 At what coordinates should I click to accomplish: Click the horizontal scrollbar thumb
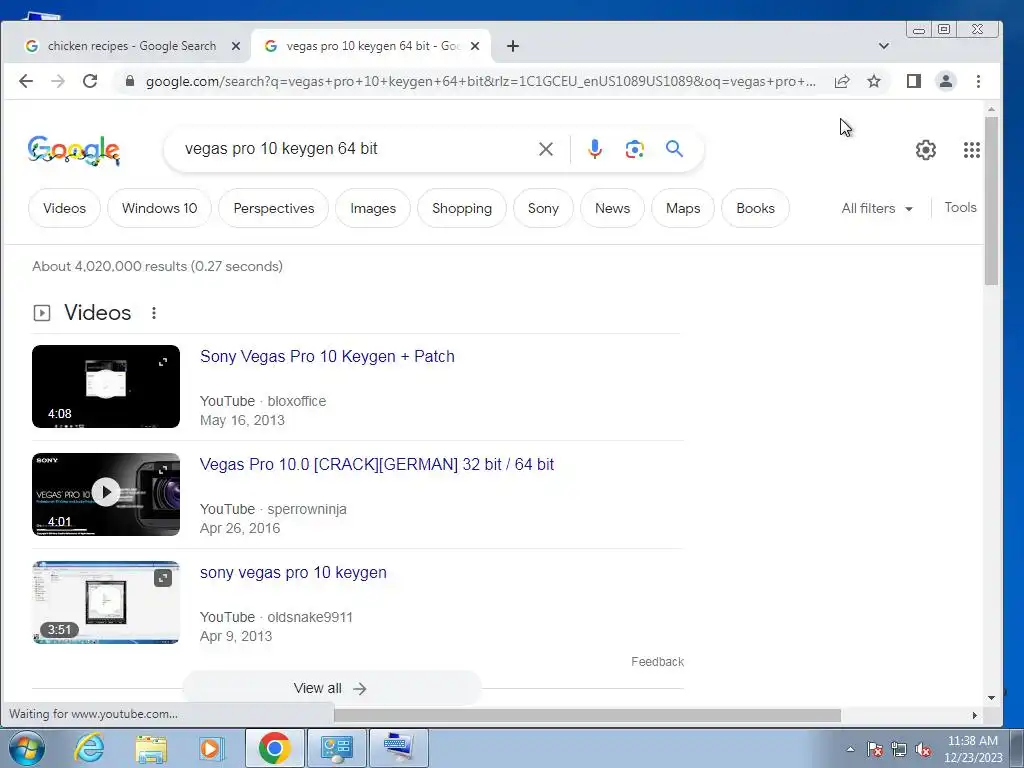(587, 715)
